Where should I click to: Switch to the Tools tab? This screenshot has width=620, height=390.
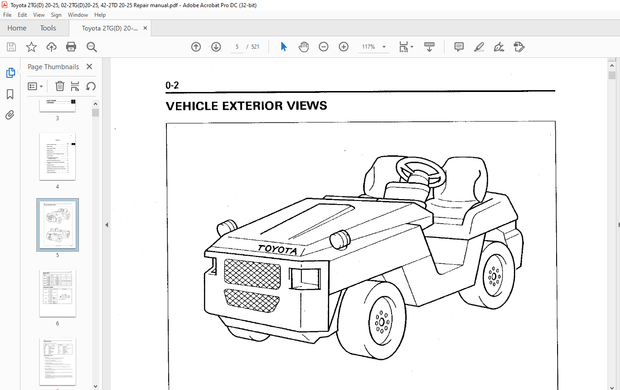pos(48,28)
